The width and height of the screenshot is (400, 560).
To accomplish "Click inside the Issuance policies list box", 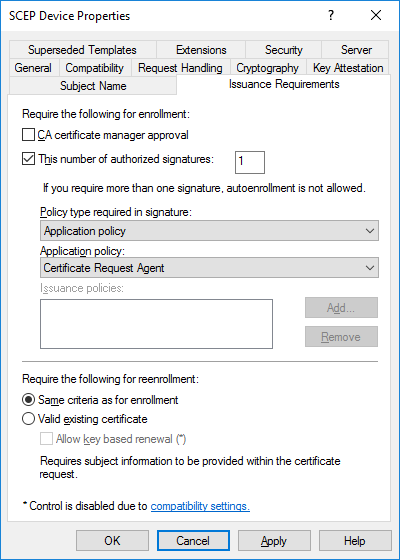I will tap(156, 324).
